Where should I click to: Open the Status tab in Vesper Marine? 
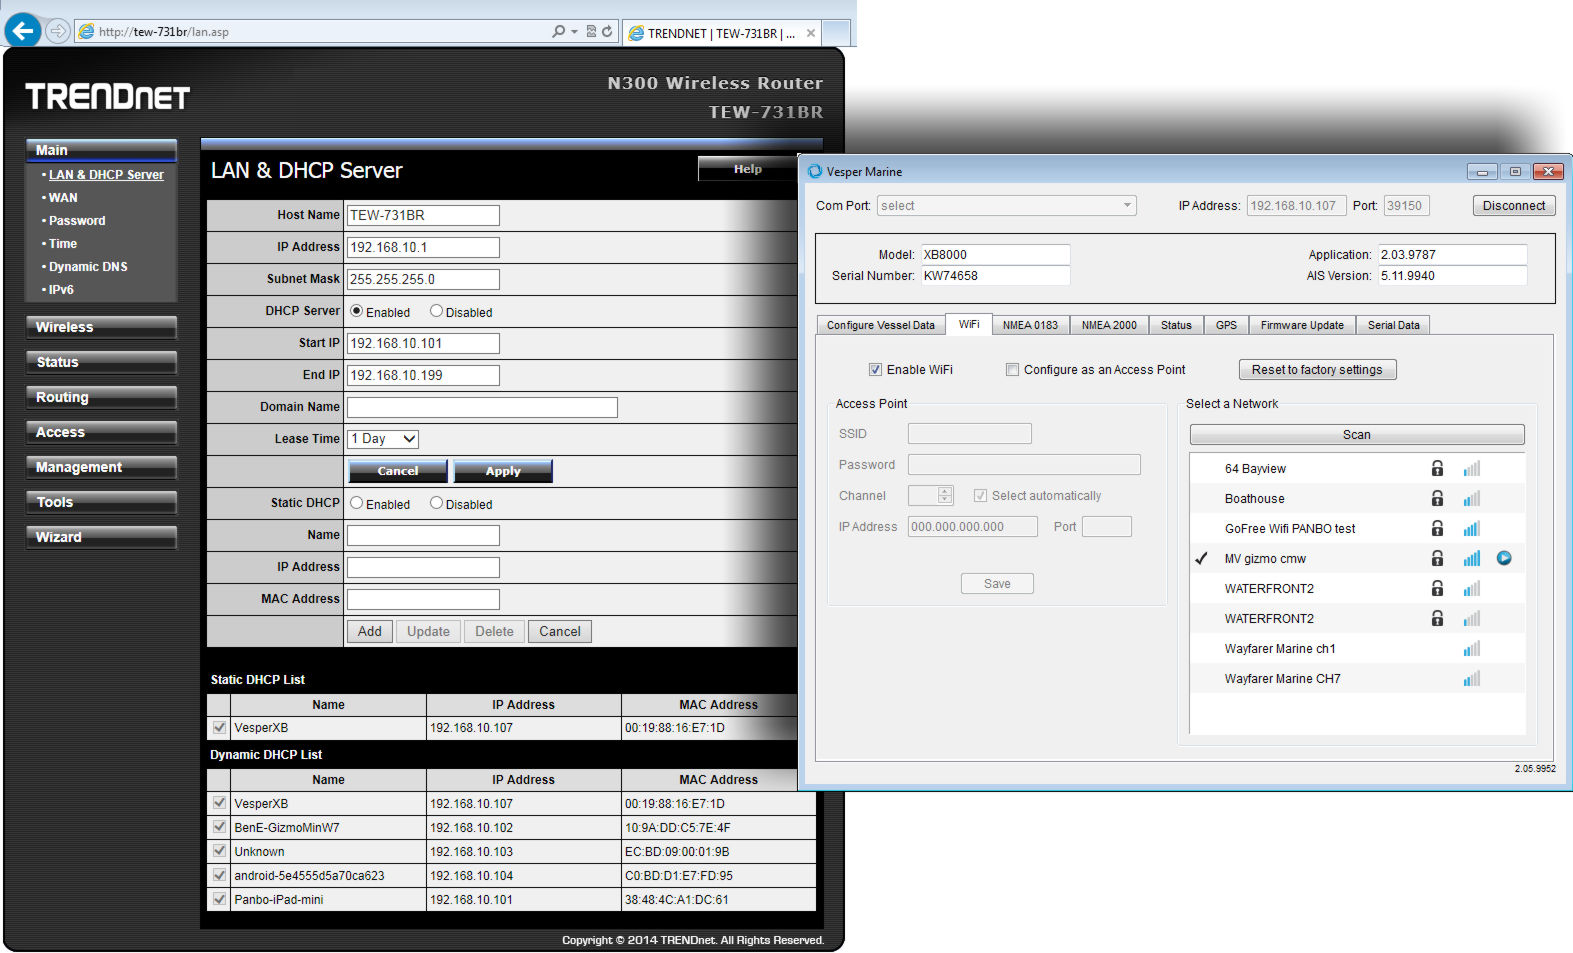tap(1176, 325)
